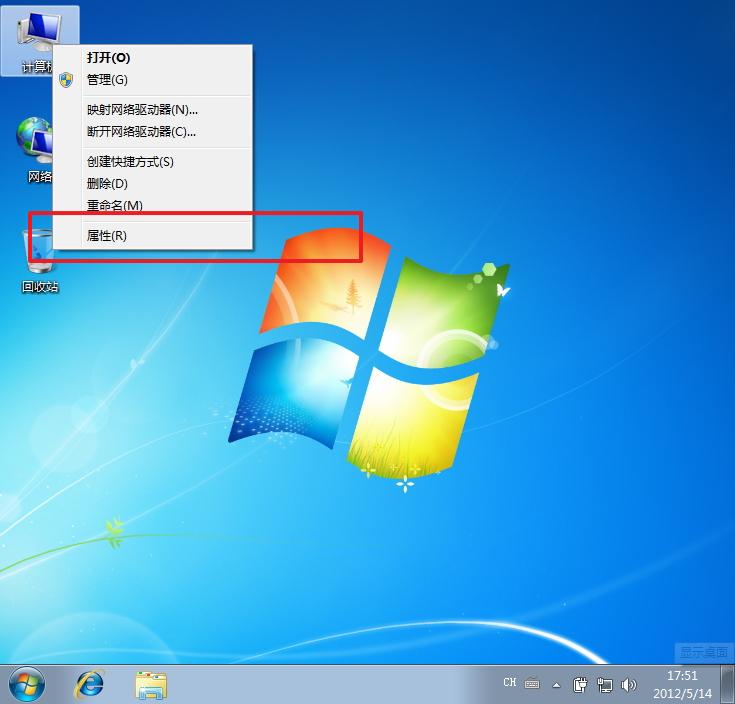Open the Windows Start orb
735x704 pixels.
point(27,684)
